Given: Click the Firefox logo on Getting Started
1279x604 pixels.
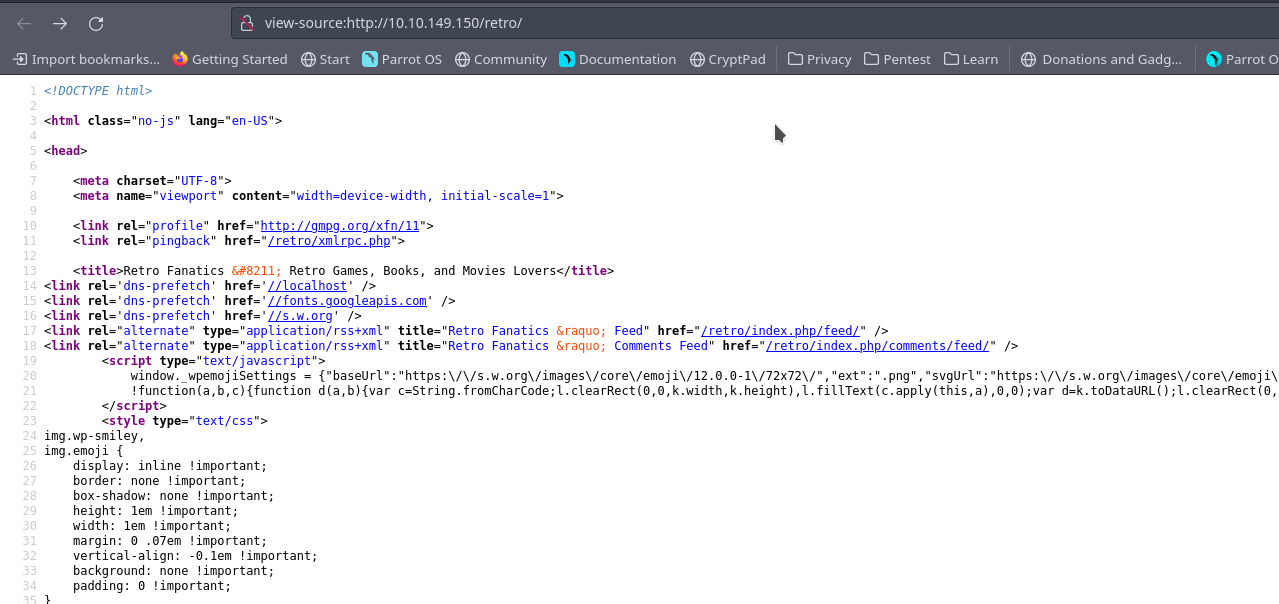Looking at the screenshot, I should (x=180, y=59).
